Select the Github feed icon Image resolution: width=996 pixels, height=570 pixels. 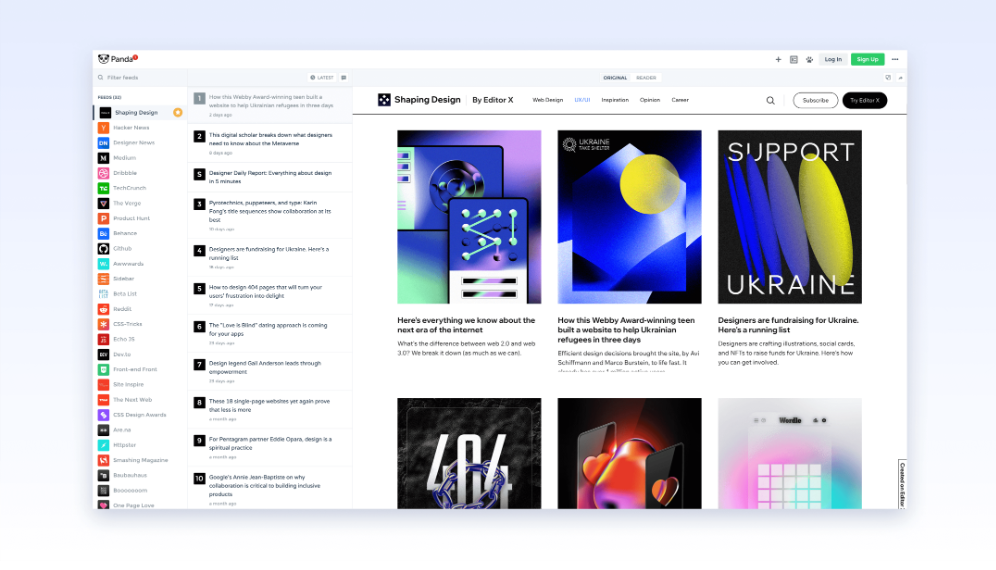click(104, 248)
